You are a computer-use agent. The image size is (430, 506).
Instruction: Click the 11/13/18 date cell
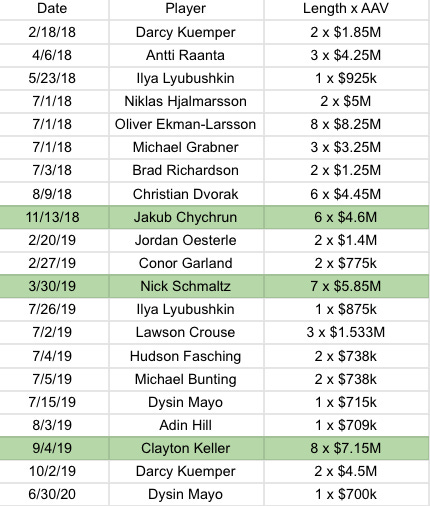52,217
